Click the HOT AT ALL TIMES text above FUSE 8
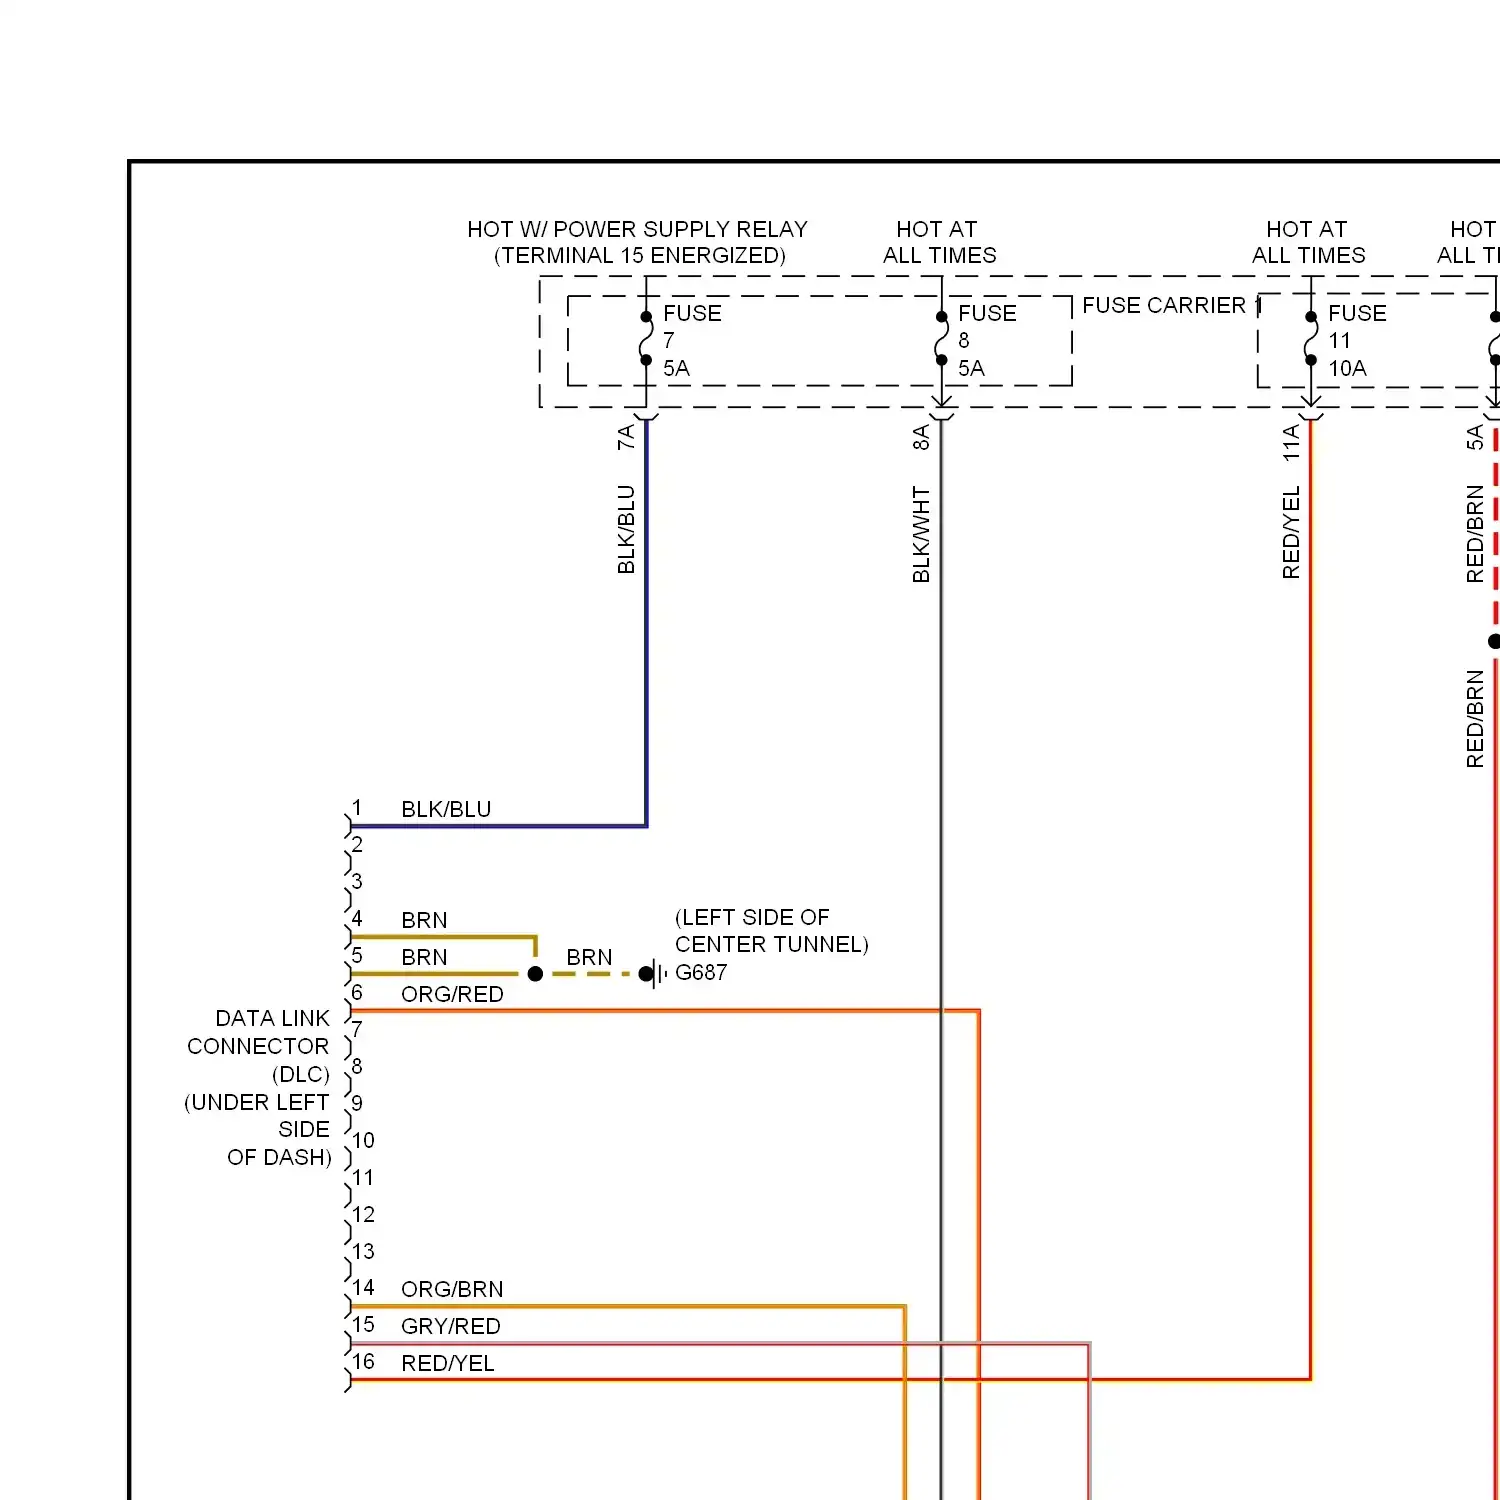The height and width of the screenshot is (1500, 1500). (x=939, y=242)
